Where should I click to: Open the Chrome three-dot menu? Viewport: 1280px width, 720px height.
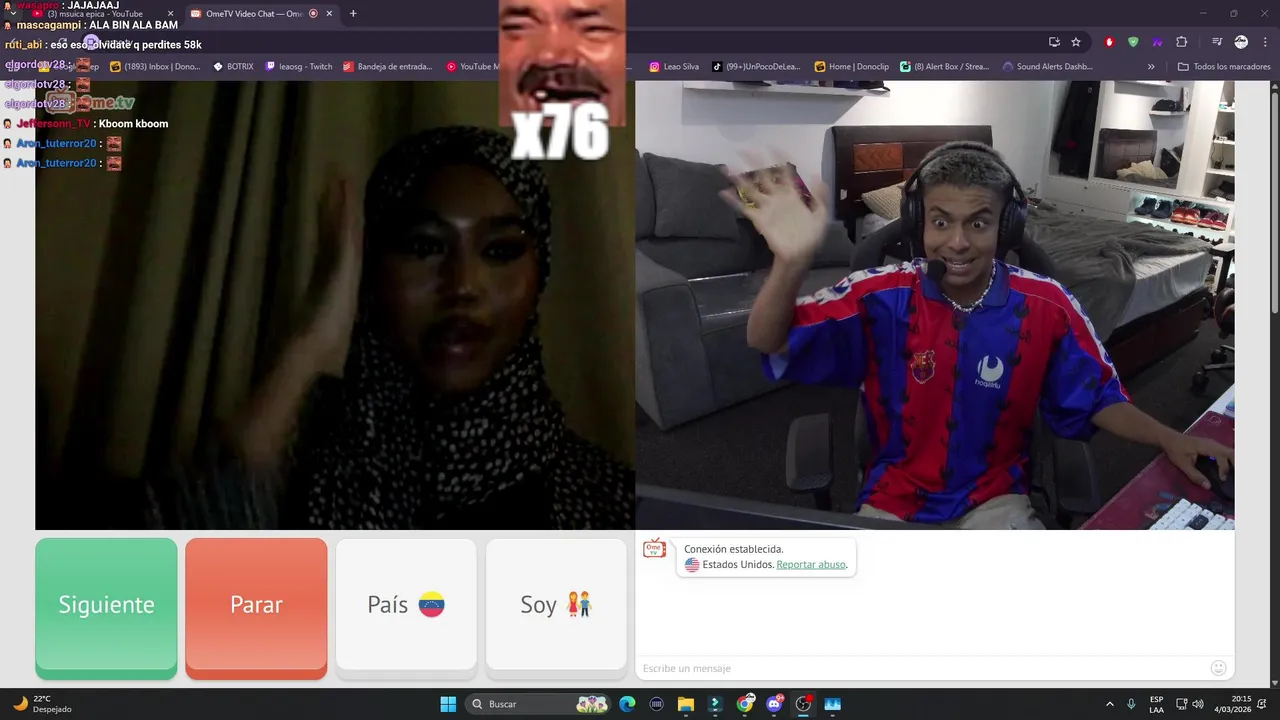[1265, 42]
